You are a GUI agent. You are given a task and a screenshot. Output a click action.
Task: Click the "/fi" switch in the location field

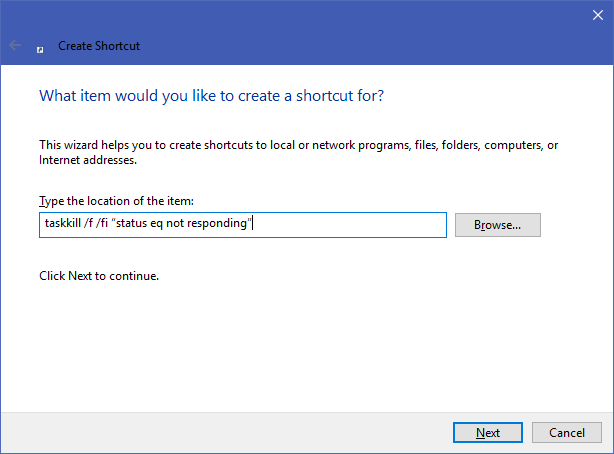[105, 224]
